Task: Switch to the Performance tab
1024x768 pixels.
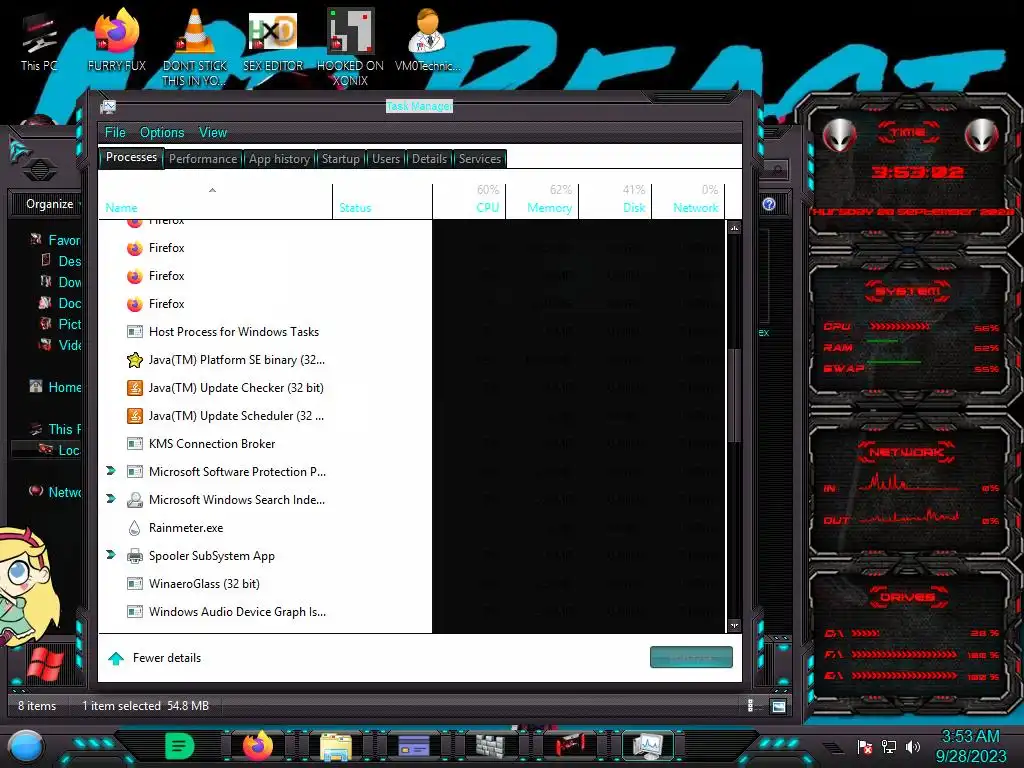Action: coord(203,159)
